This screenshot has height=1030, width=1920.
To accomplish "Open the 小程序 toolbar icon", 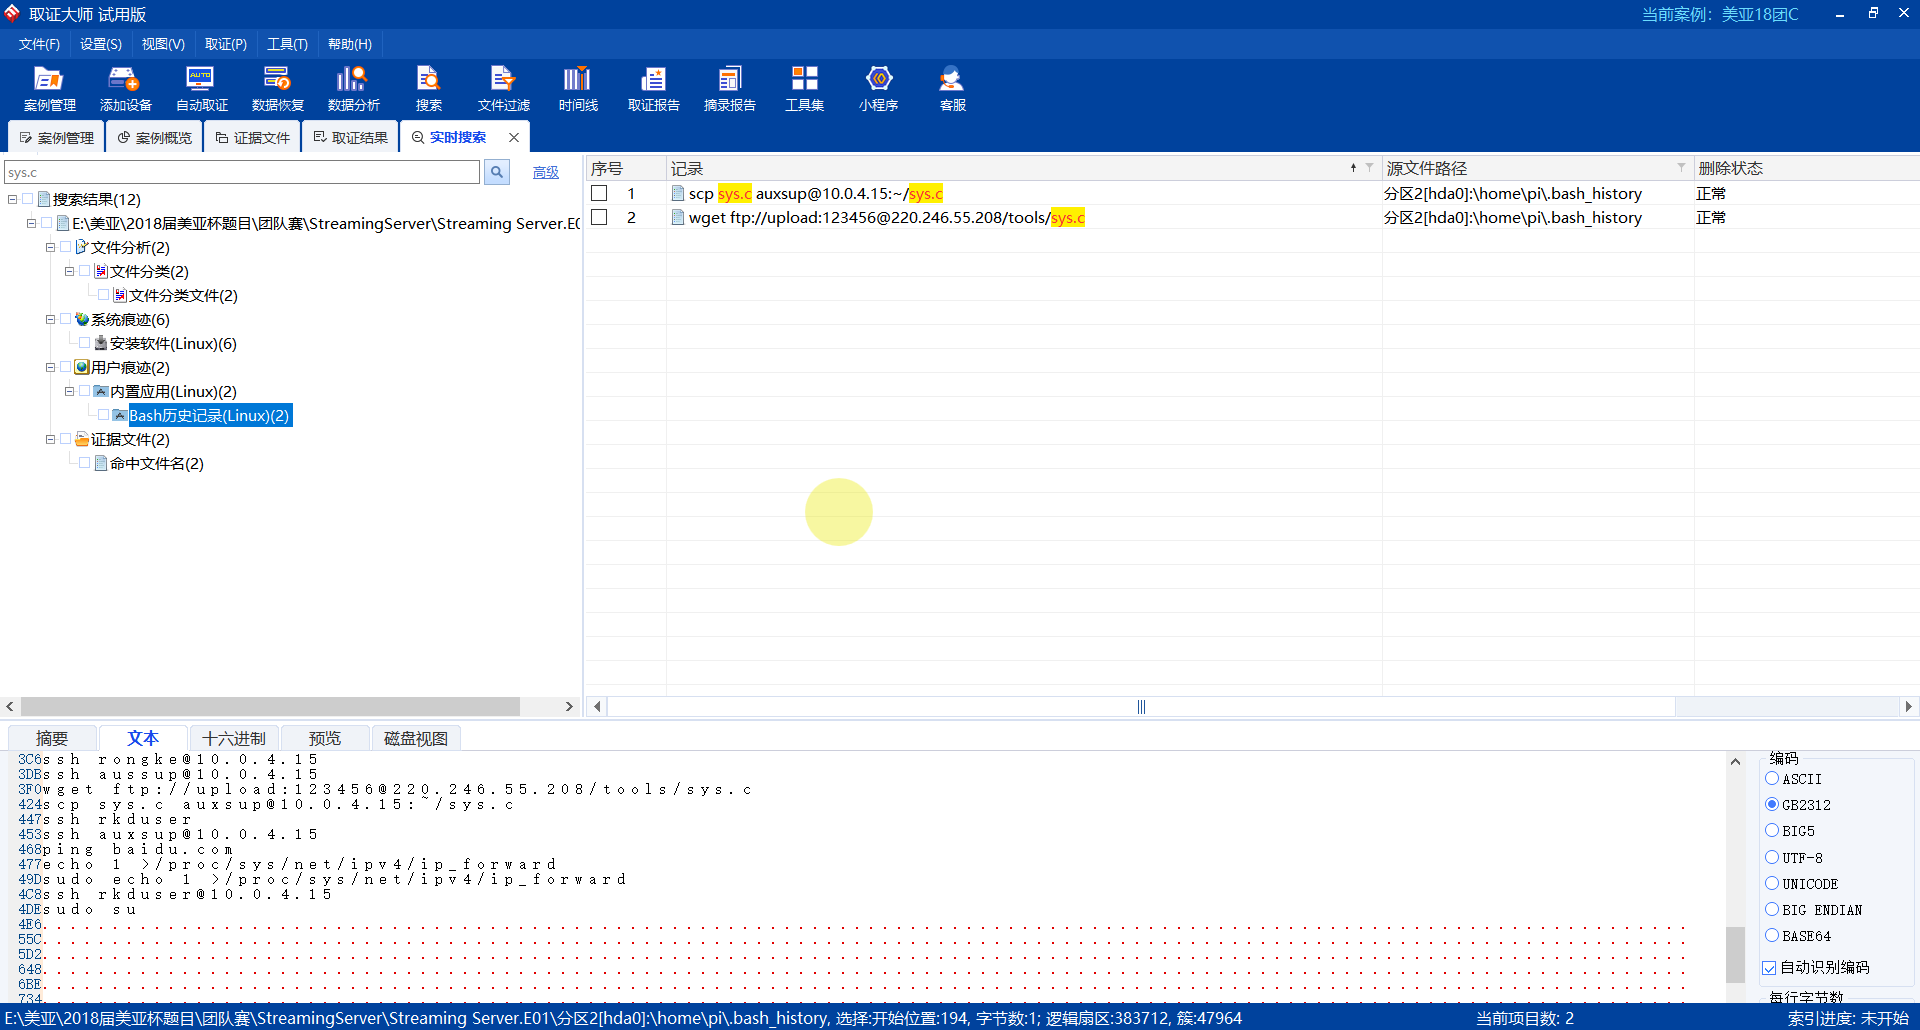I will pyautogui.click(x=878, y=88).
